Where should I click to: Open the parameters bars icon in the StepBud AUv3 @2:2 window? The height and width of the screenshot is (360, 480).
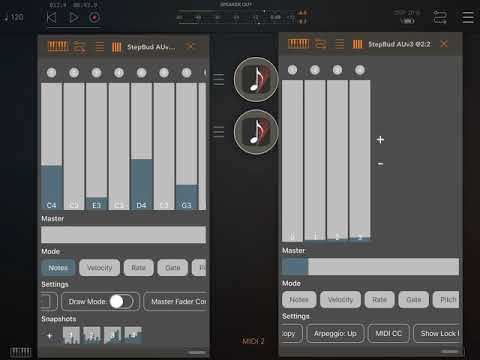point(357,44)
